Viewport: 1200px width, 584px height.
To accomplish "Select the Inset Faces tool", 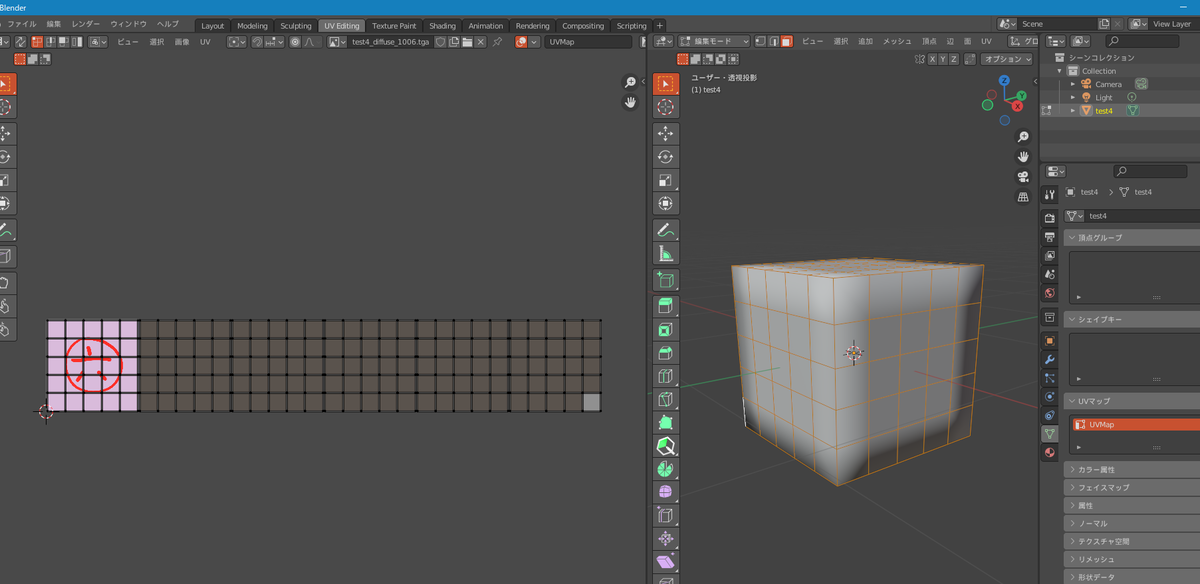I will click(666, 329).
